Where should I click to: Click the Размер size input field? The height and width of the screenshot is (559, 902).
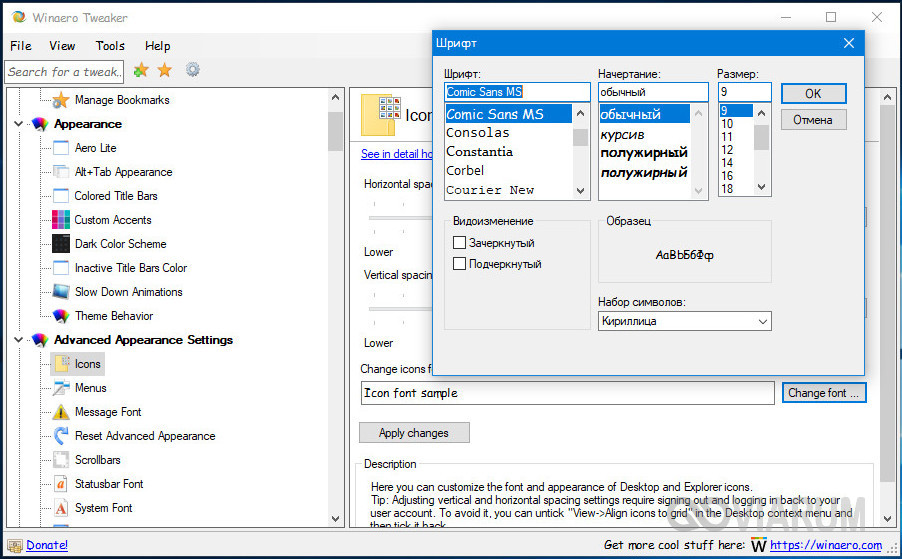744,92
